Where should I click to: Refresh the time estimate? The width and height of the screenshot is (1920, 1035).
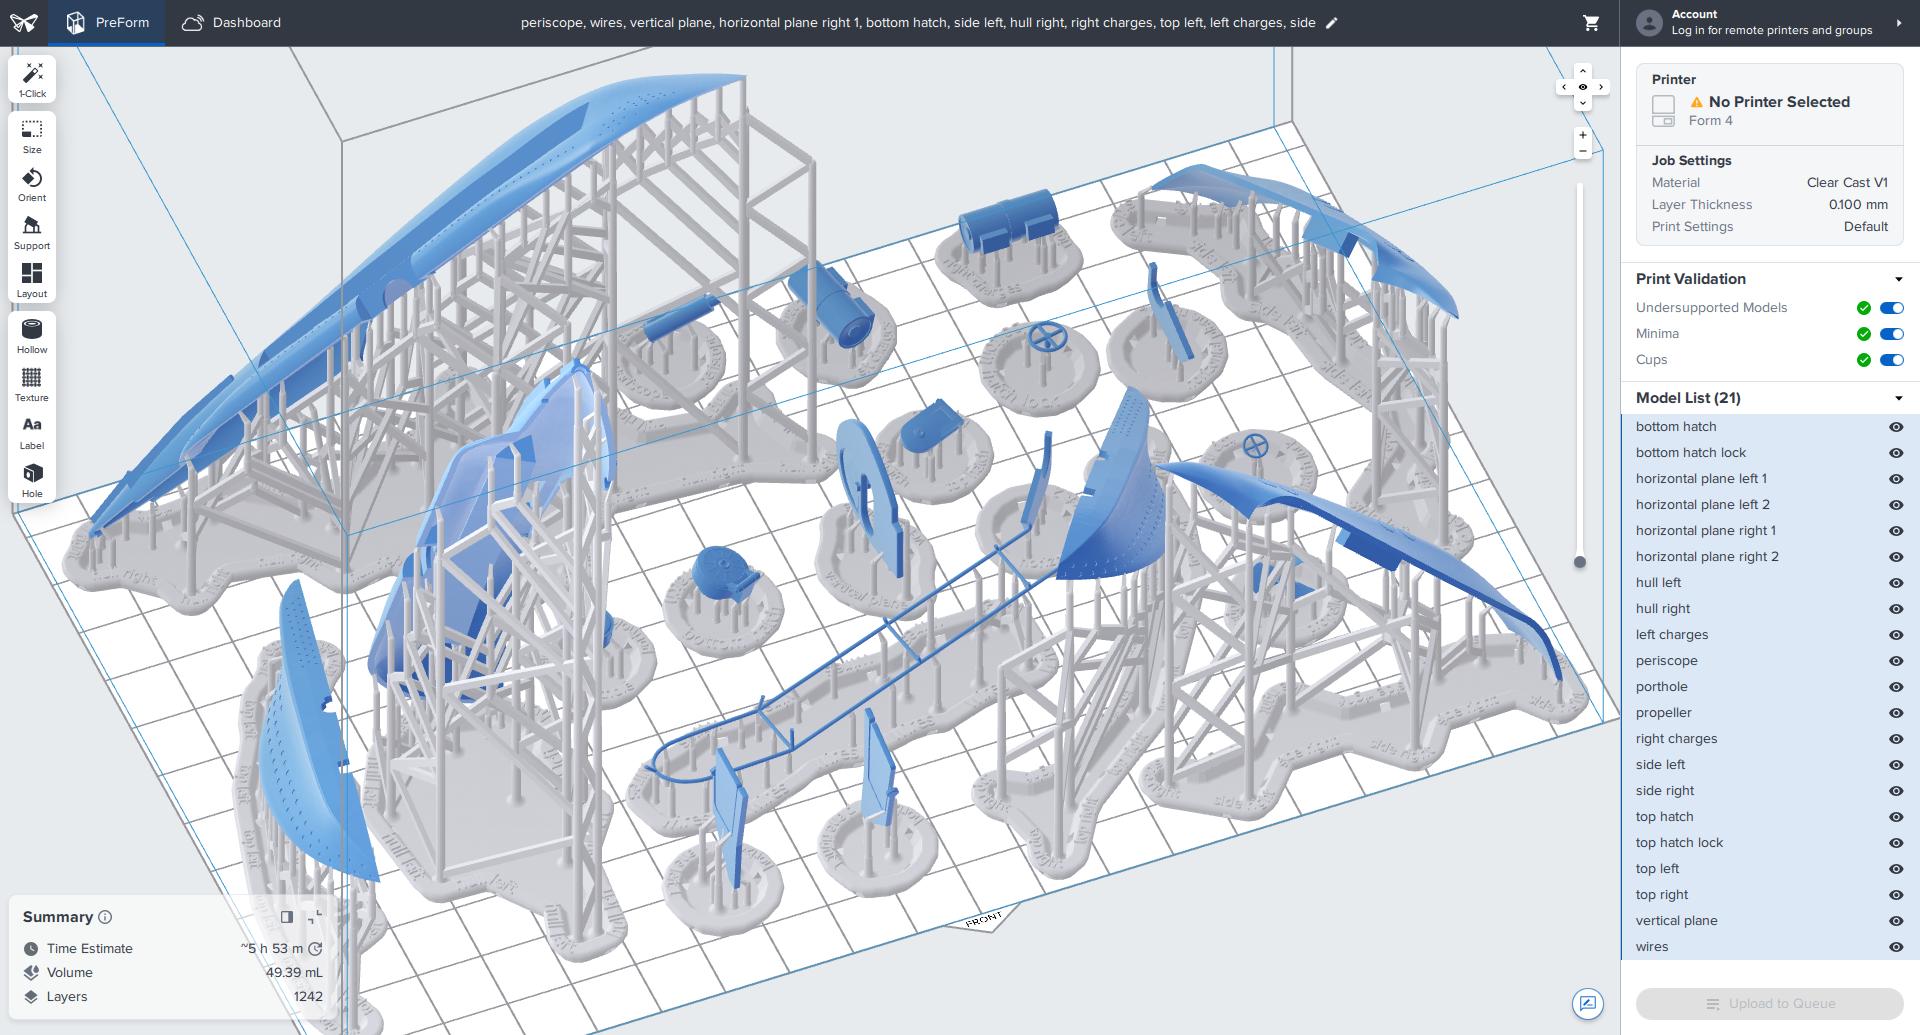pyautogui.click(x=315, y=948)
